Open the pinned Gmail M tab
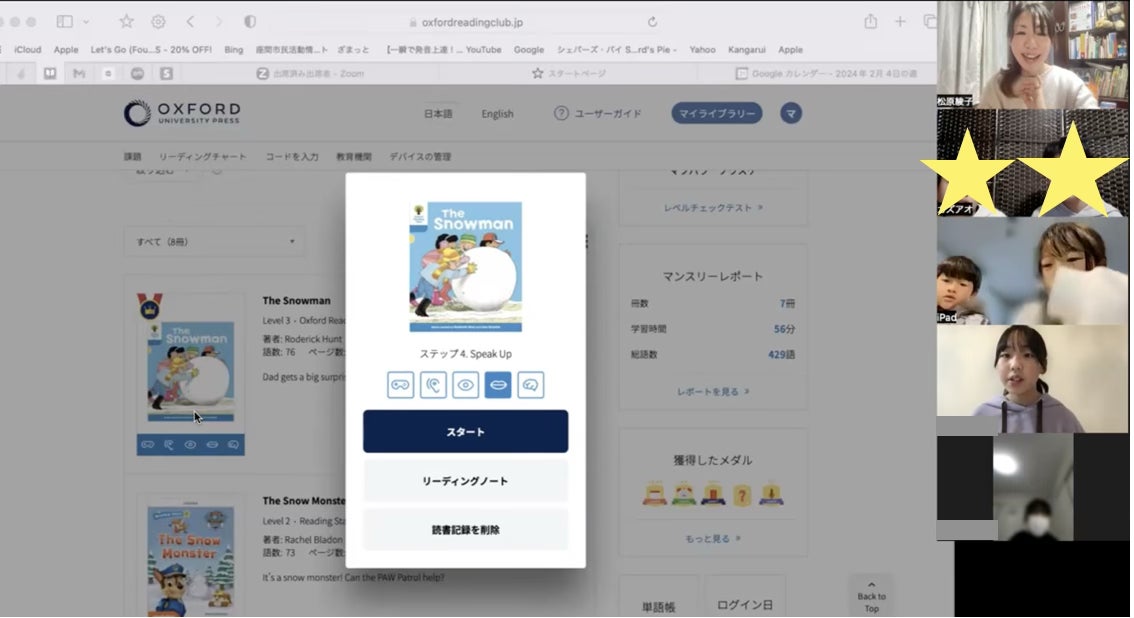The width and height of the screenshot is (1134, 618). tap(79, 74)
